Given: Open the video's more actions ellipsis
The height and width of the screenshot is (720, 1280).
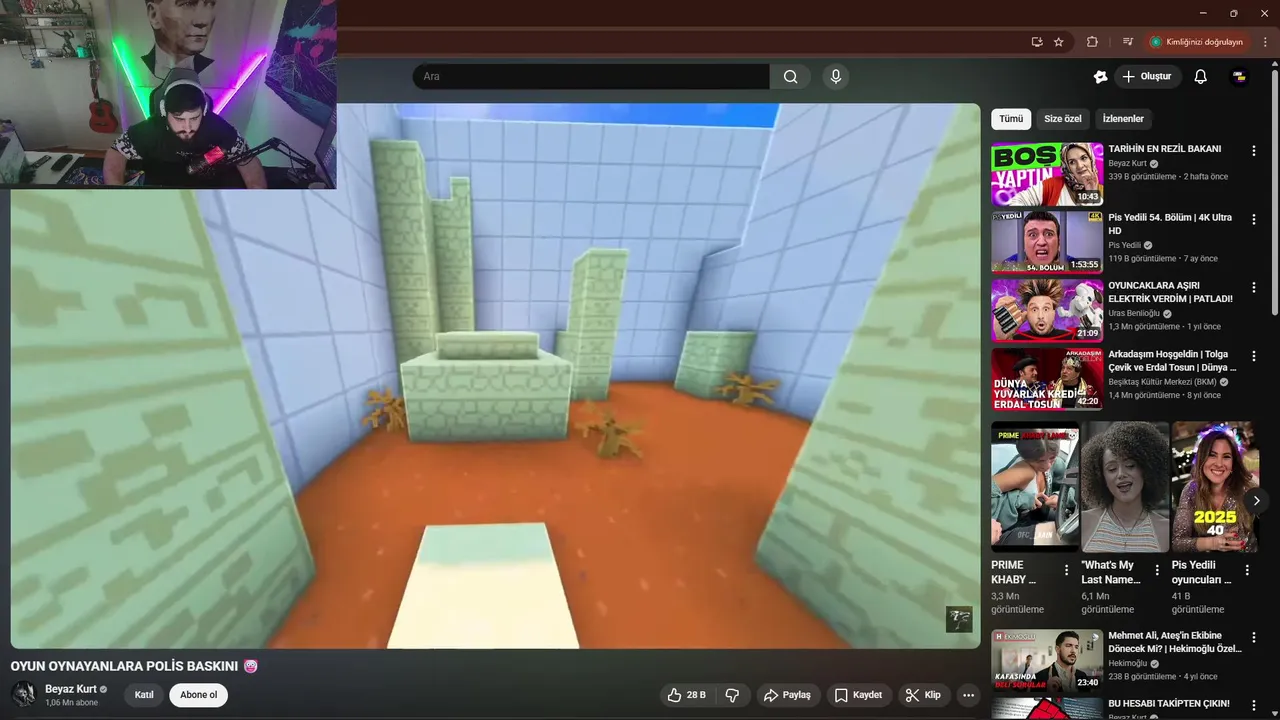Looking at the screenshot, I should coord(968,695).
